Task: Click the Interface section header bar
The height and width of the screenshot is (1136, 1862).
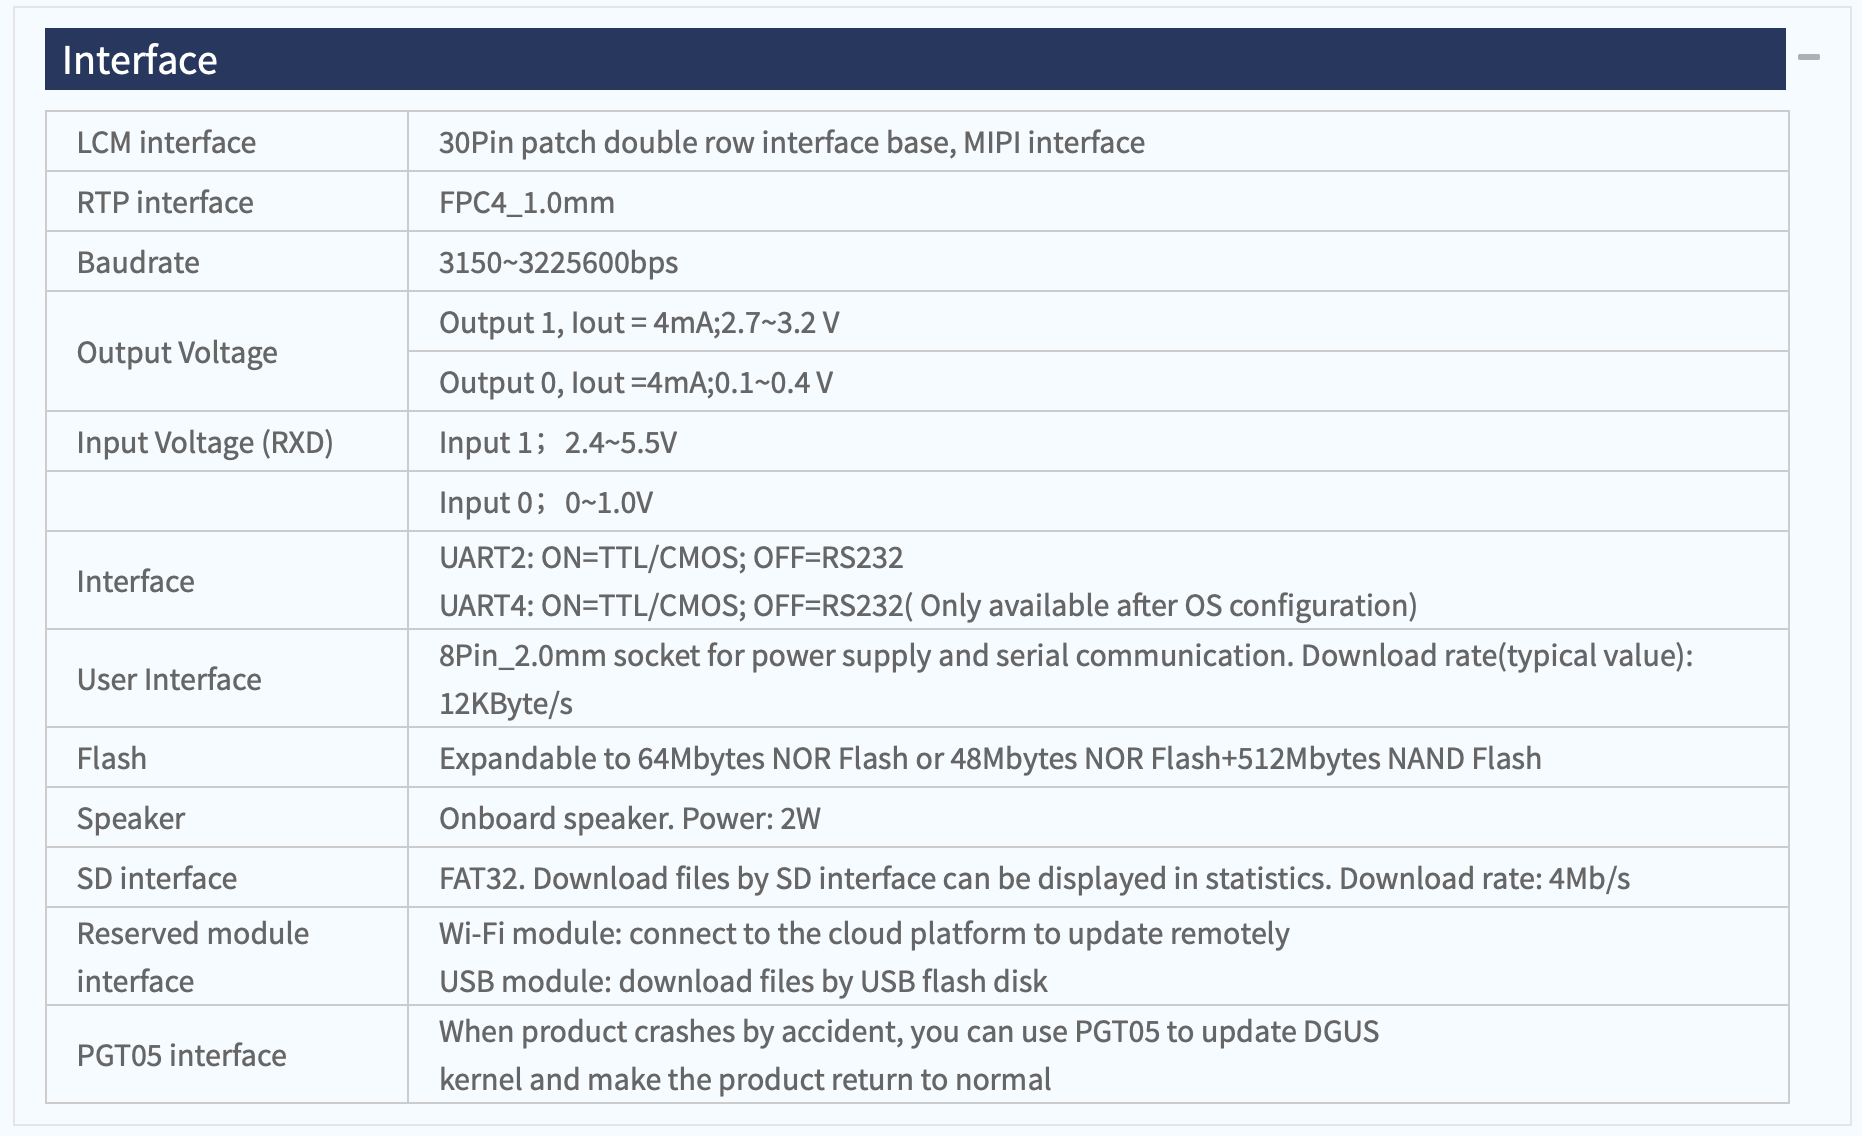Action: point(915,59)
